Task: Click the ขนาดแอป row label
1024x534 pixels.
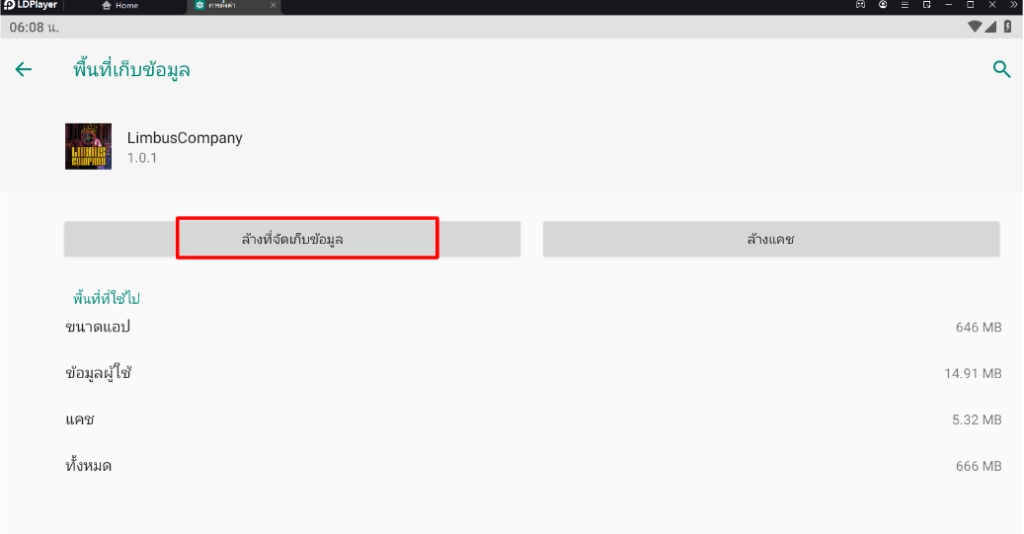Action: tap(97, 326)
